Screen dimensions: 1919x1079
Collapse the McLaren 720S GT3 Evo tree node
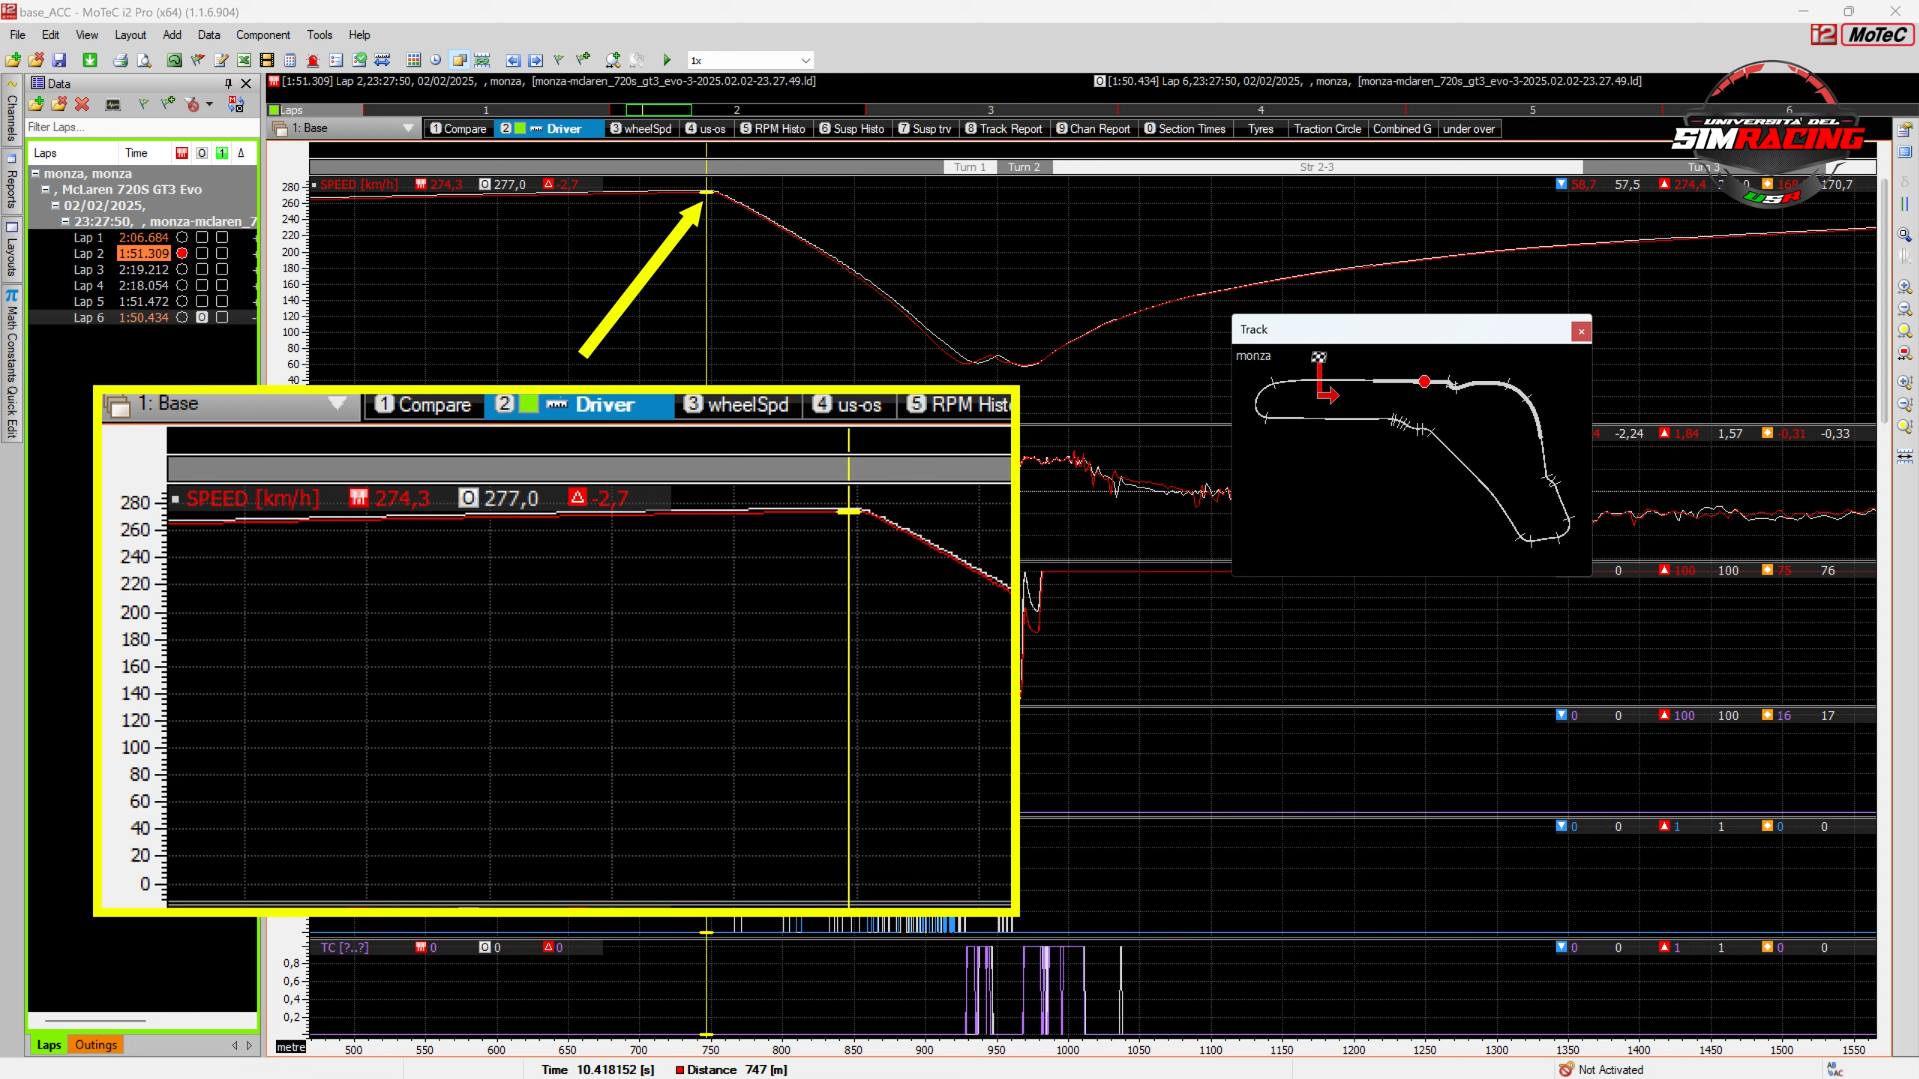[x=45, y=189]
